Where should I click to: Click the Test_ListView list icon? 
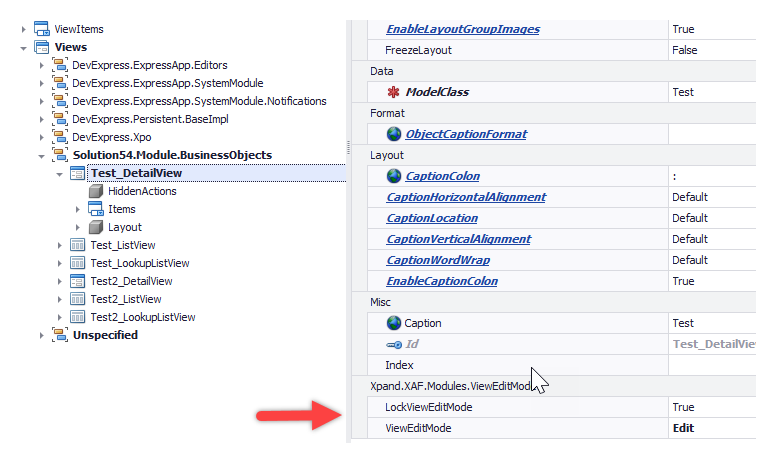(78, 245)
